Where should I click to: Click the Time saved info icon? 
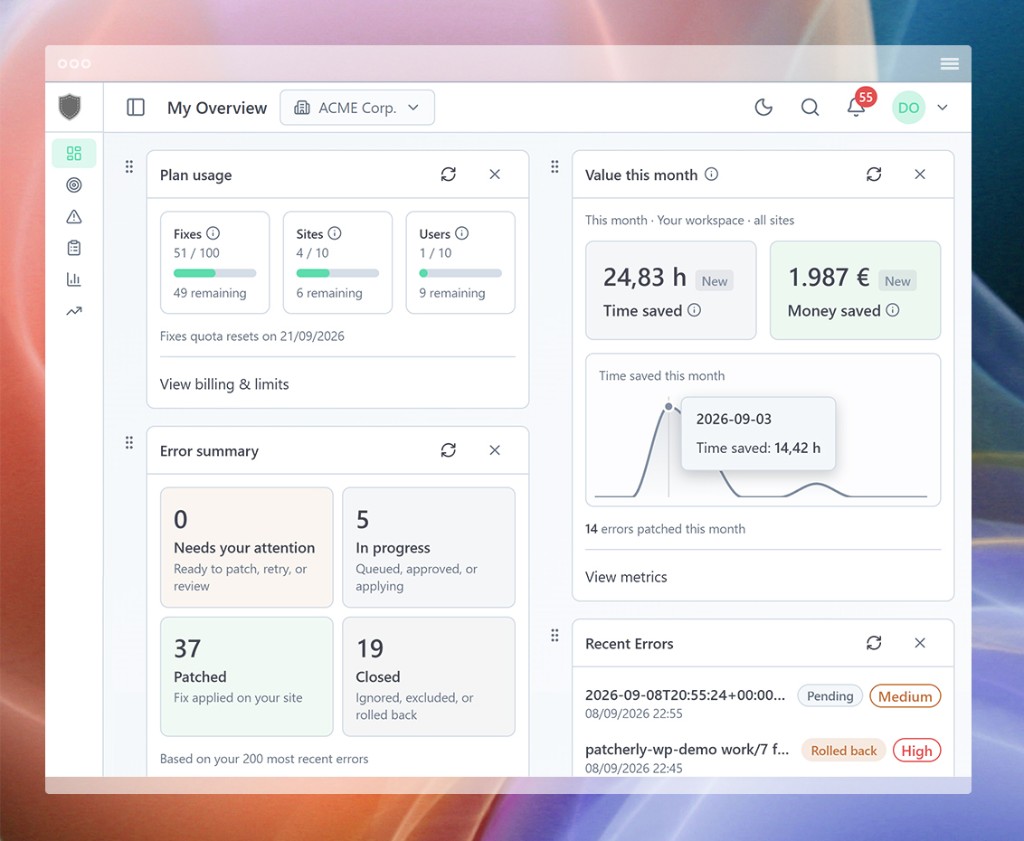(x=694, y=310)
